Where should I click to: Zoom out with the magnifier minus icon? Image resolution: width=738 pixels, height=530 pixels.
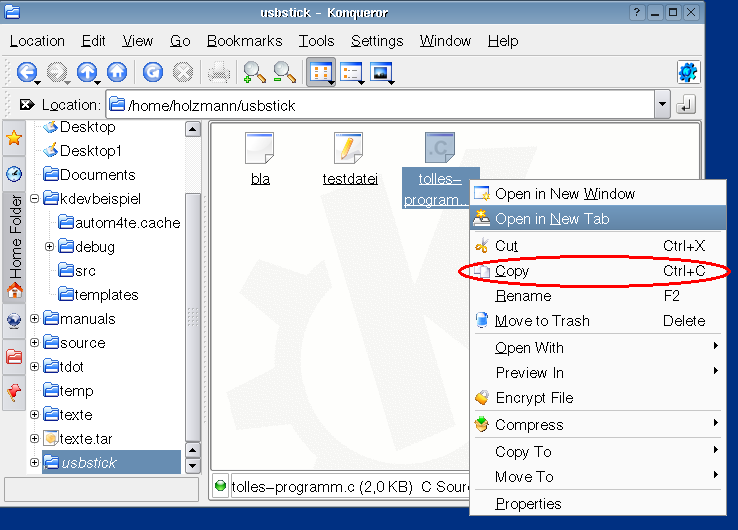(284, 72)
